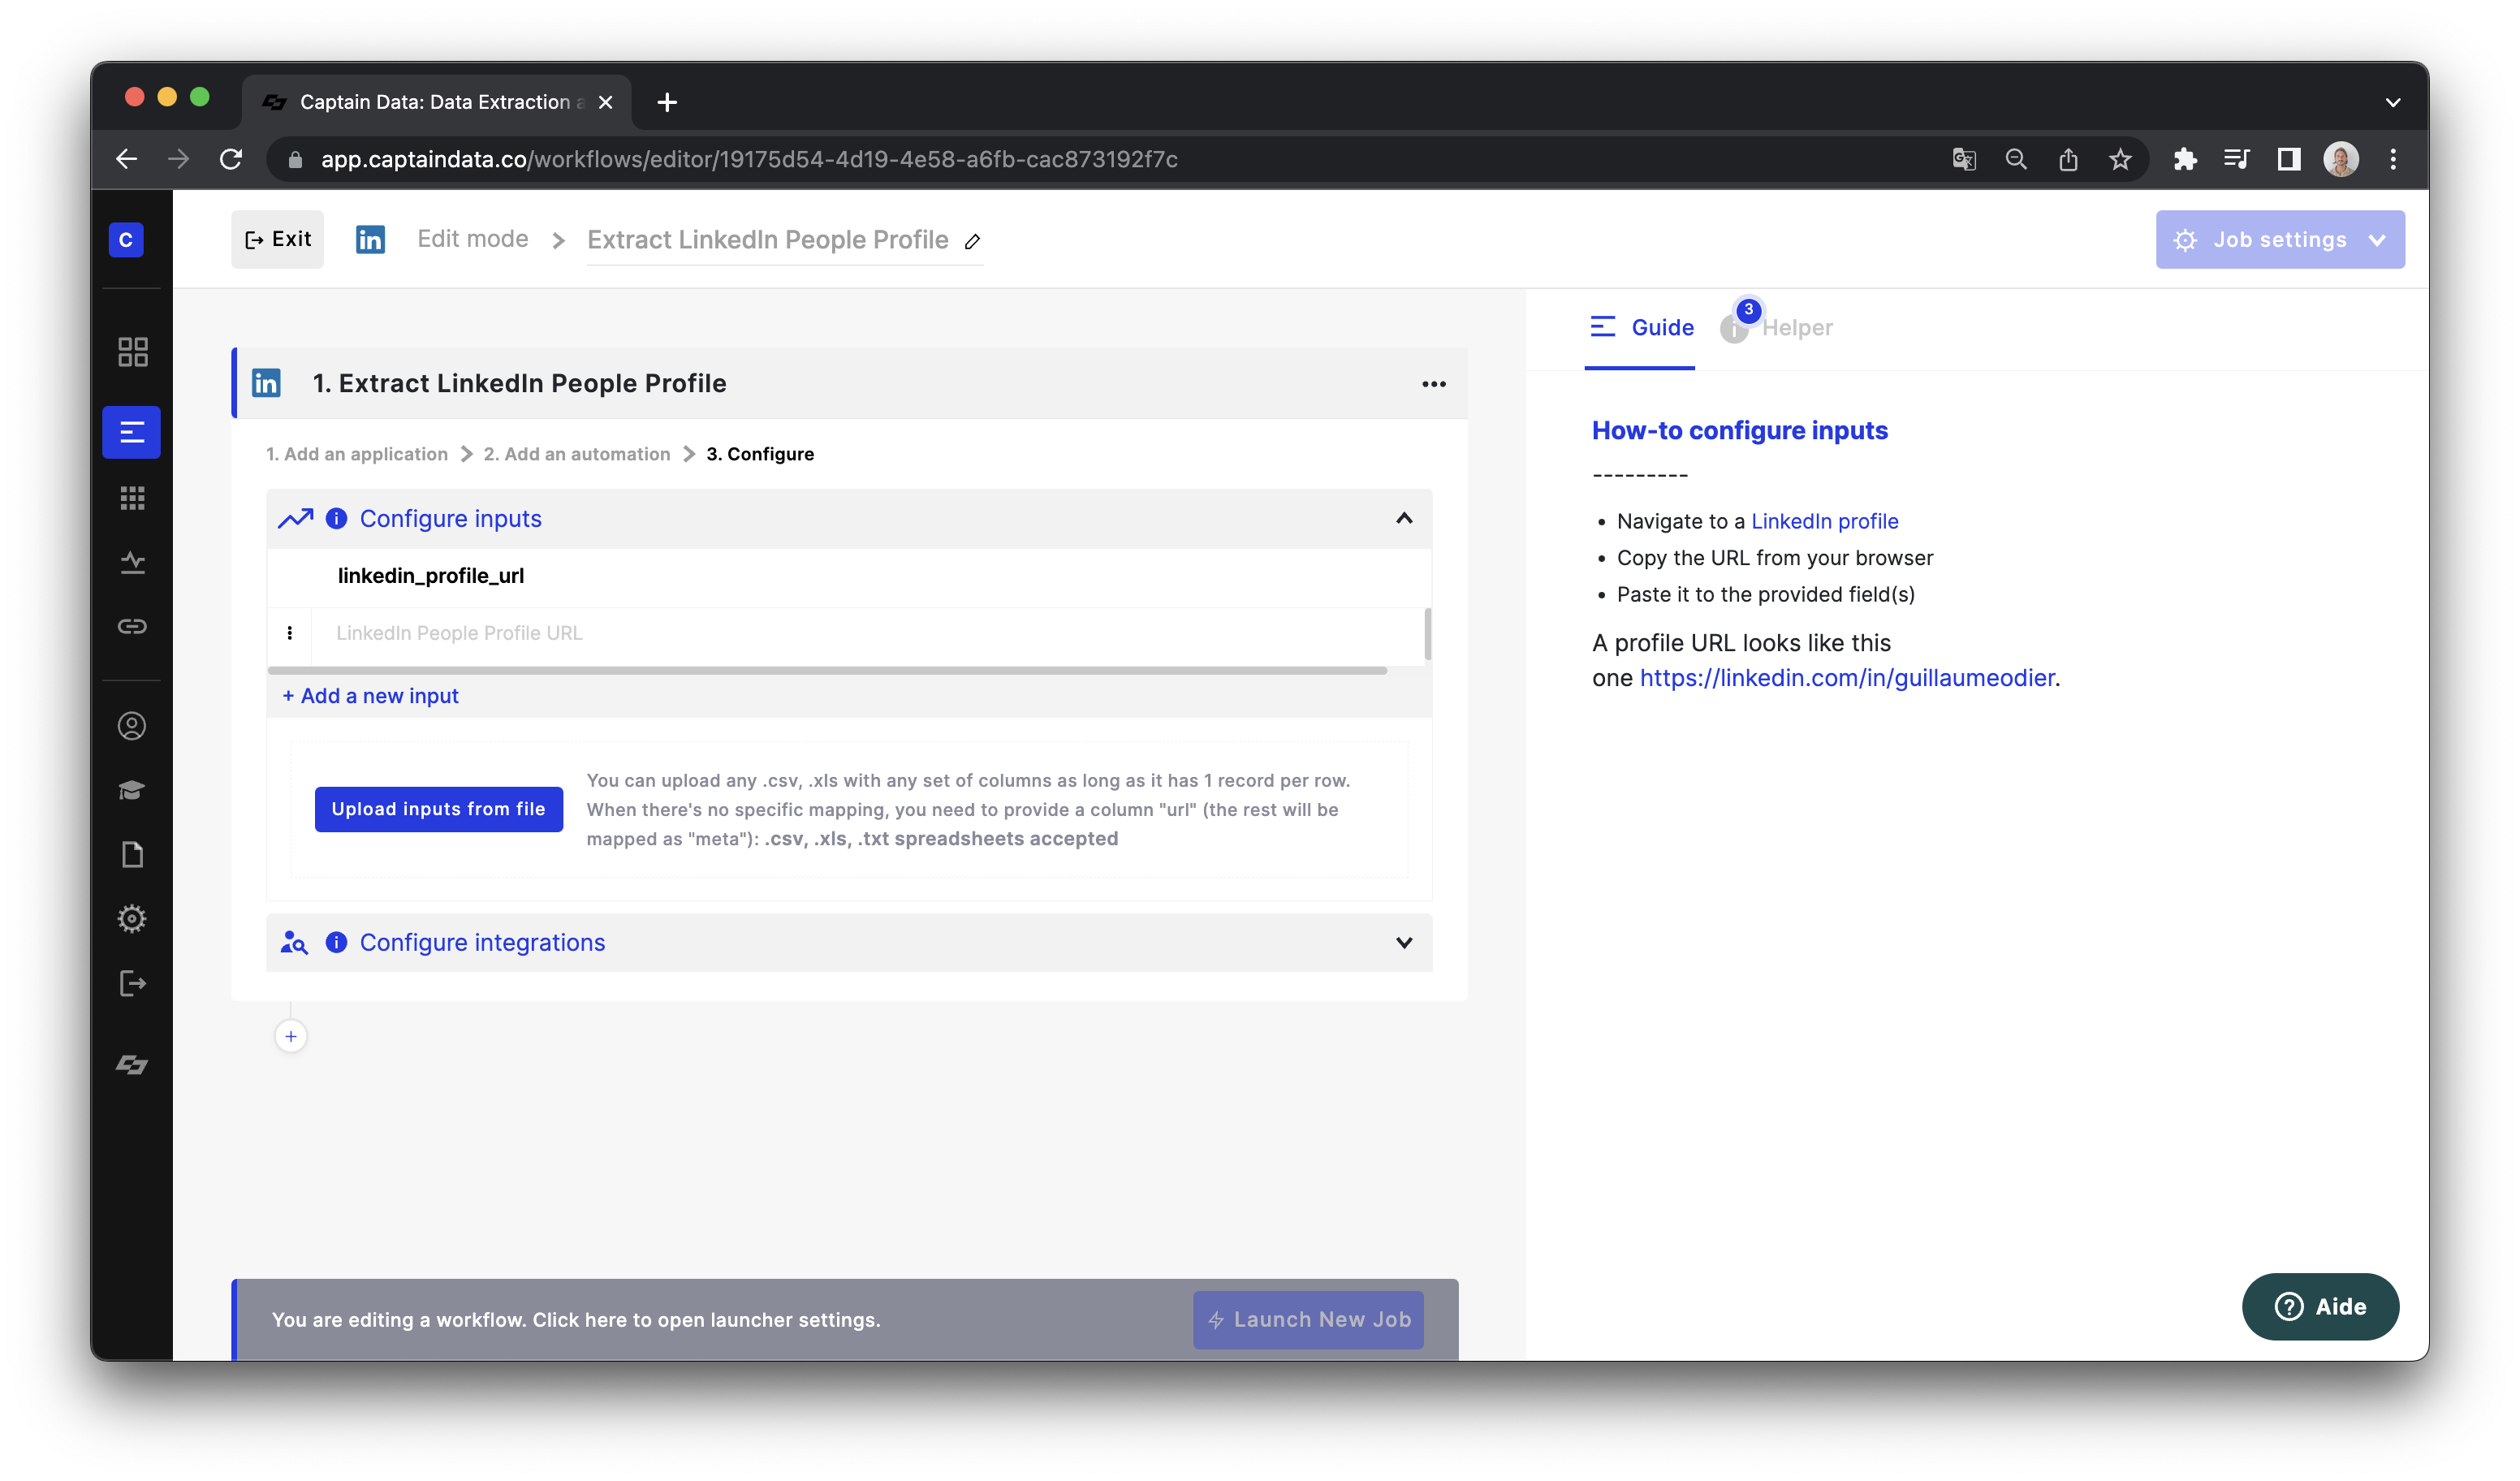This screenshot has width=2520, height=1481.
Task: Open the row options dots for input row
Action: (x=290, y=633)
